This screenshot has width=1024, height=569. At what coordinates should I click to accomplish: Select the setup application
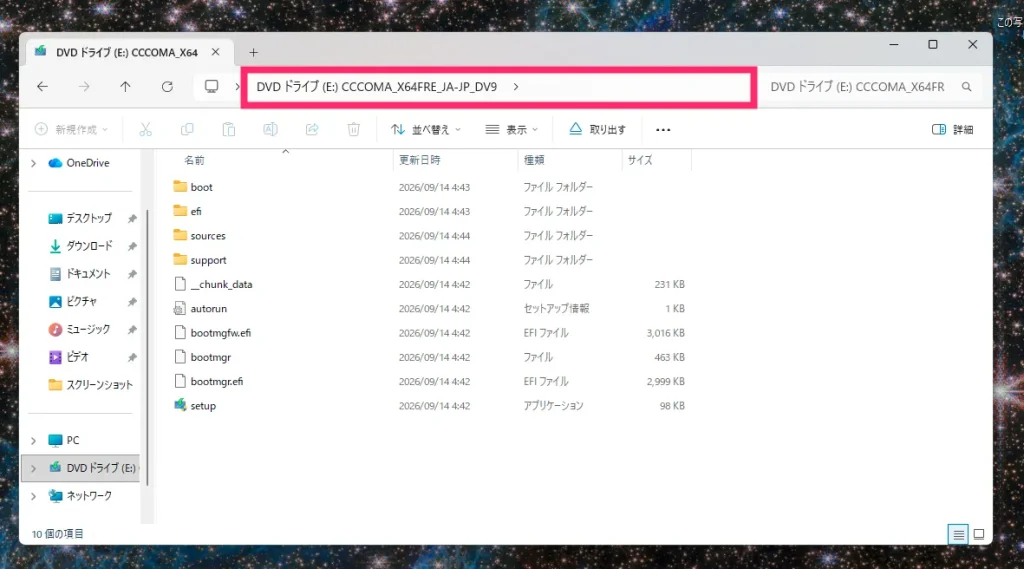point(203,406)
